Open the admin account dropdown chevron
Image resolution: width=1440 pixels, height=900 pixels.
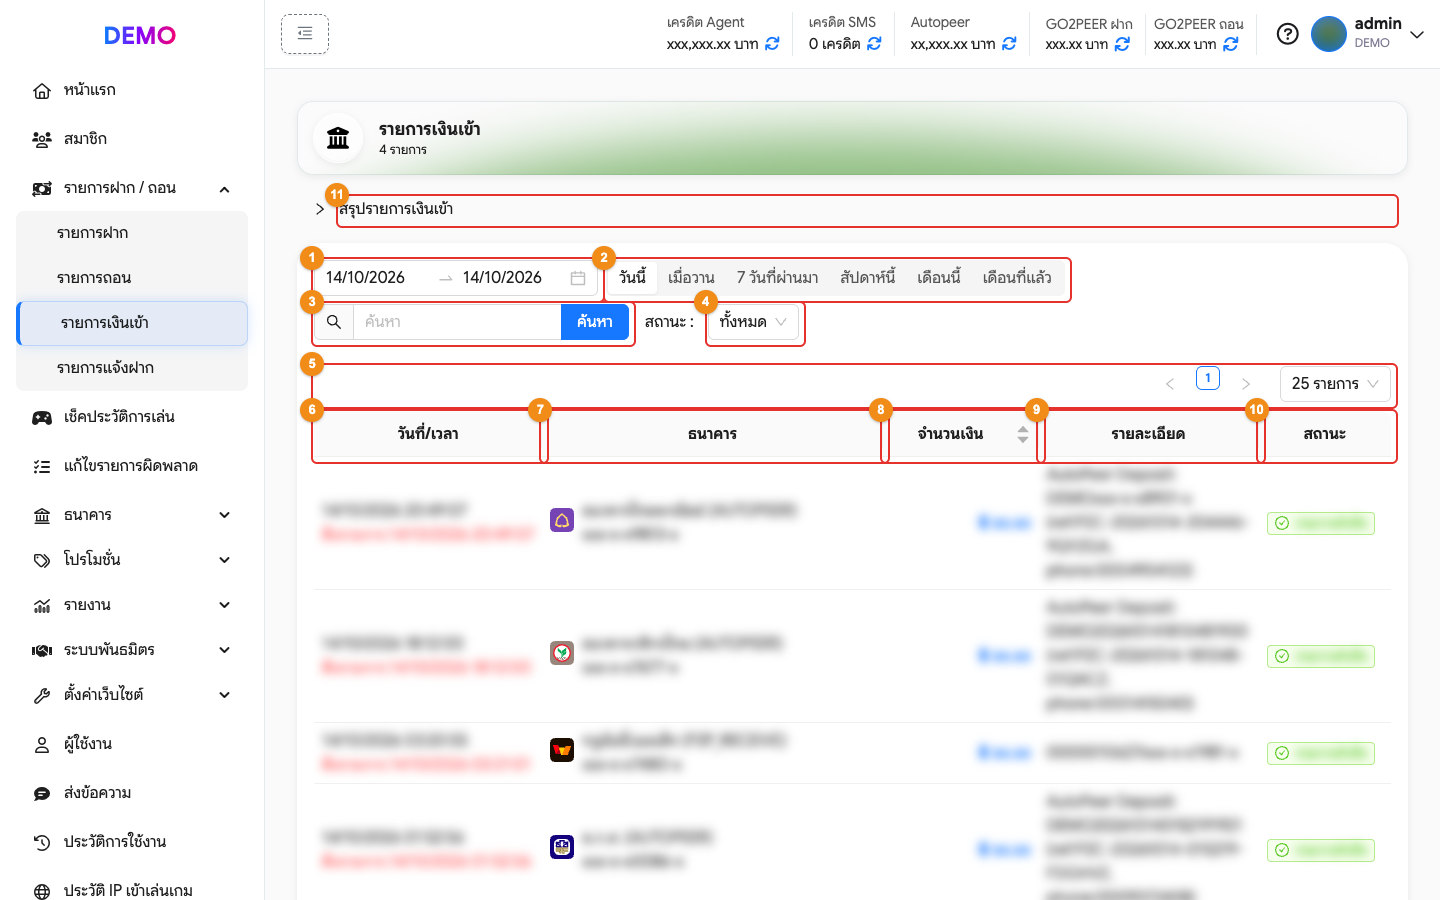point(1417,35)
